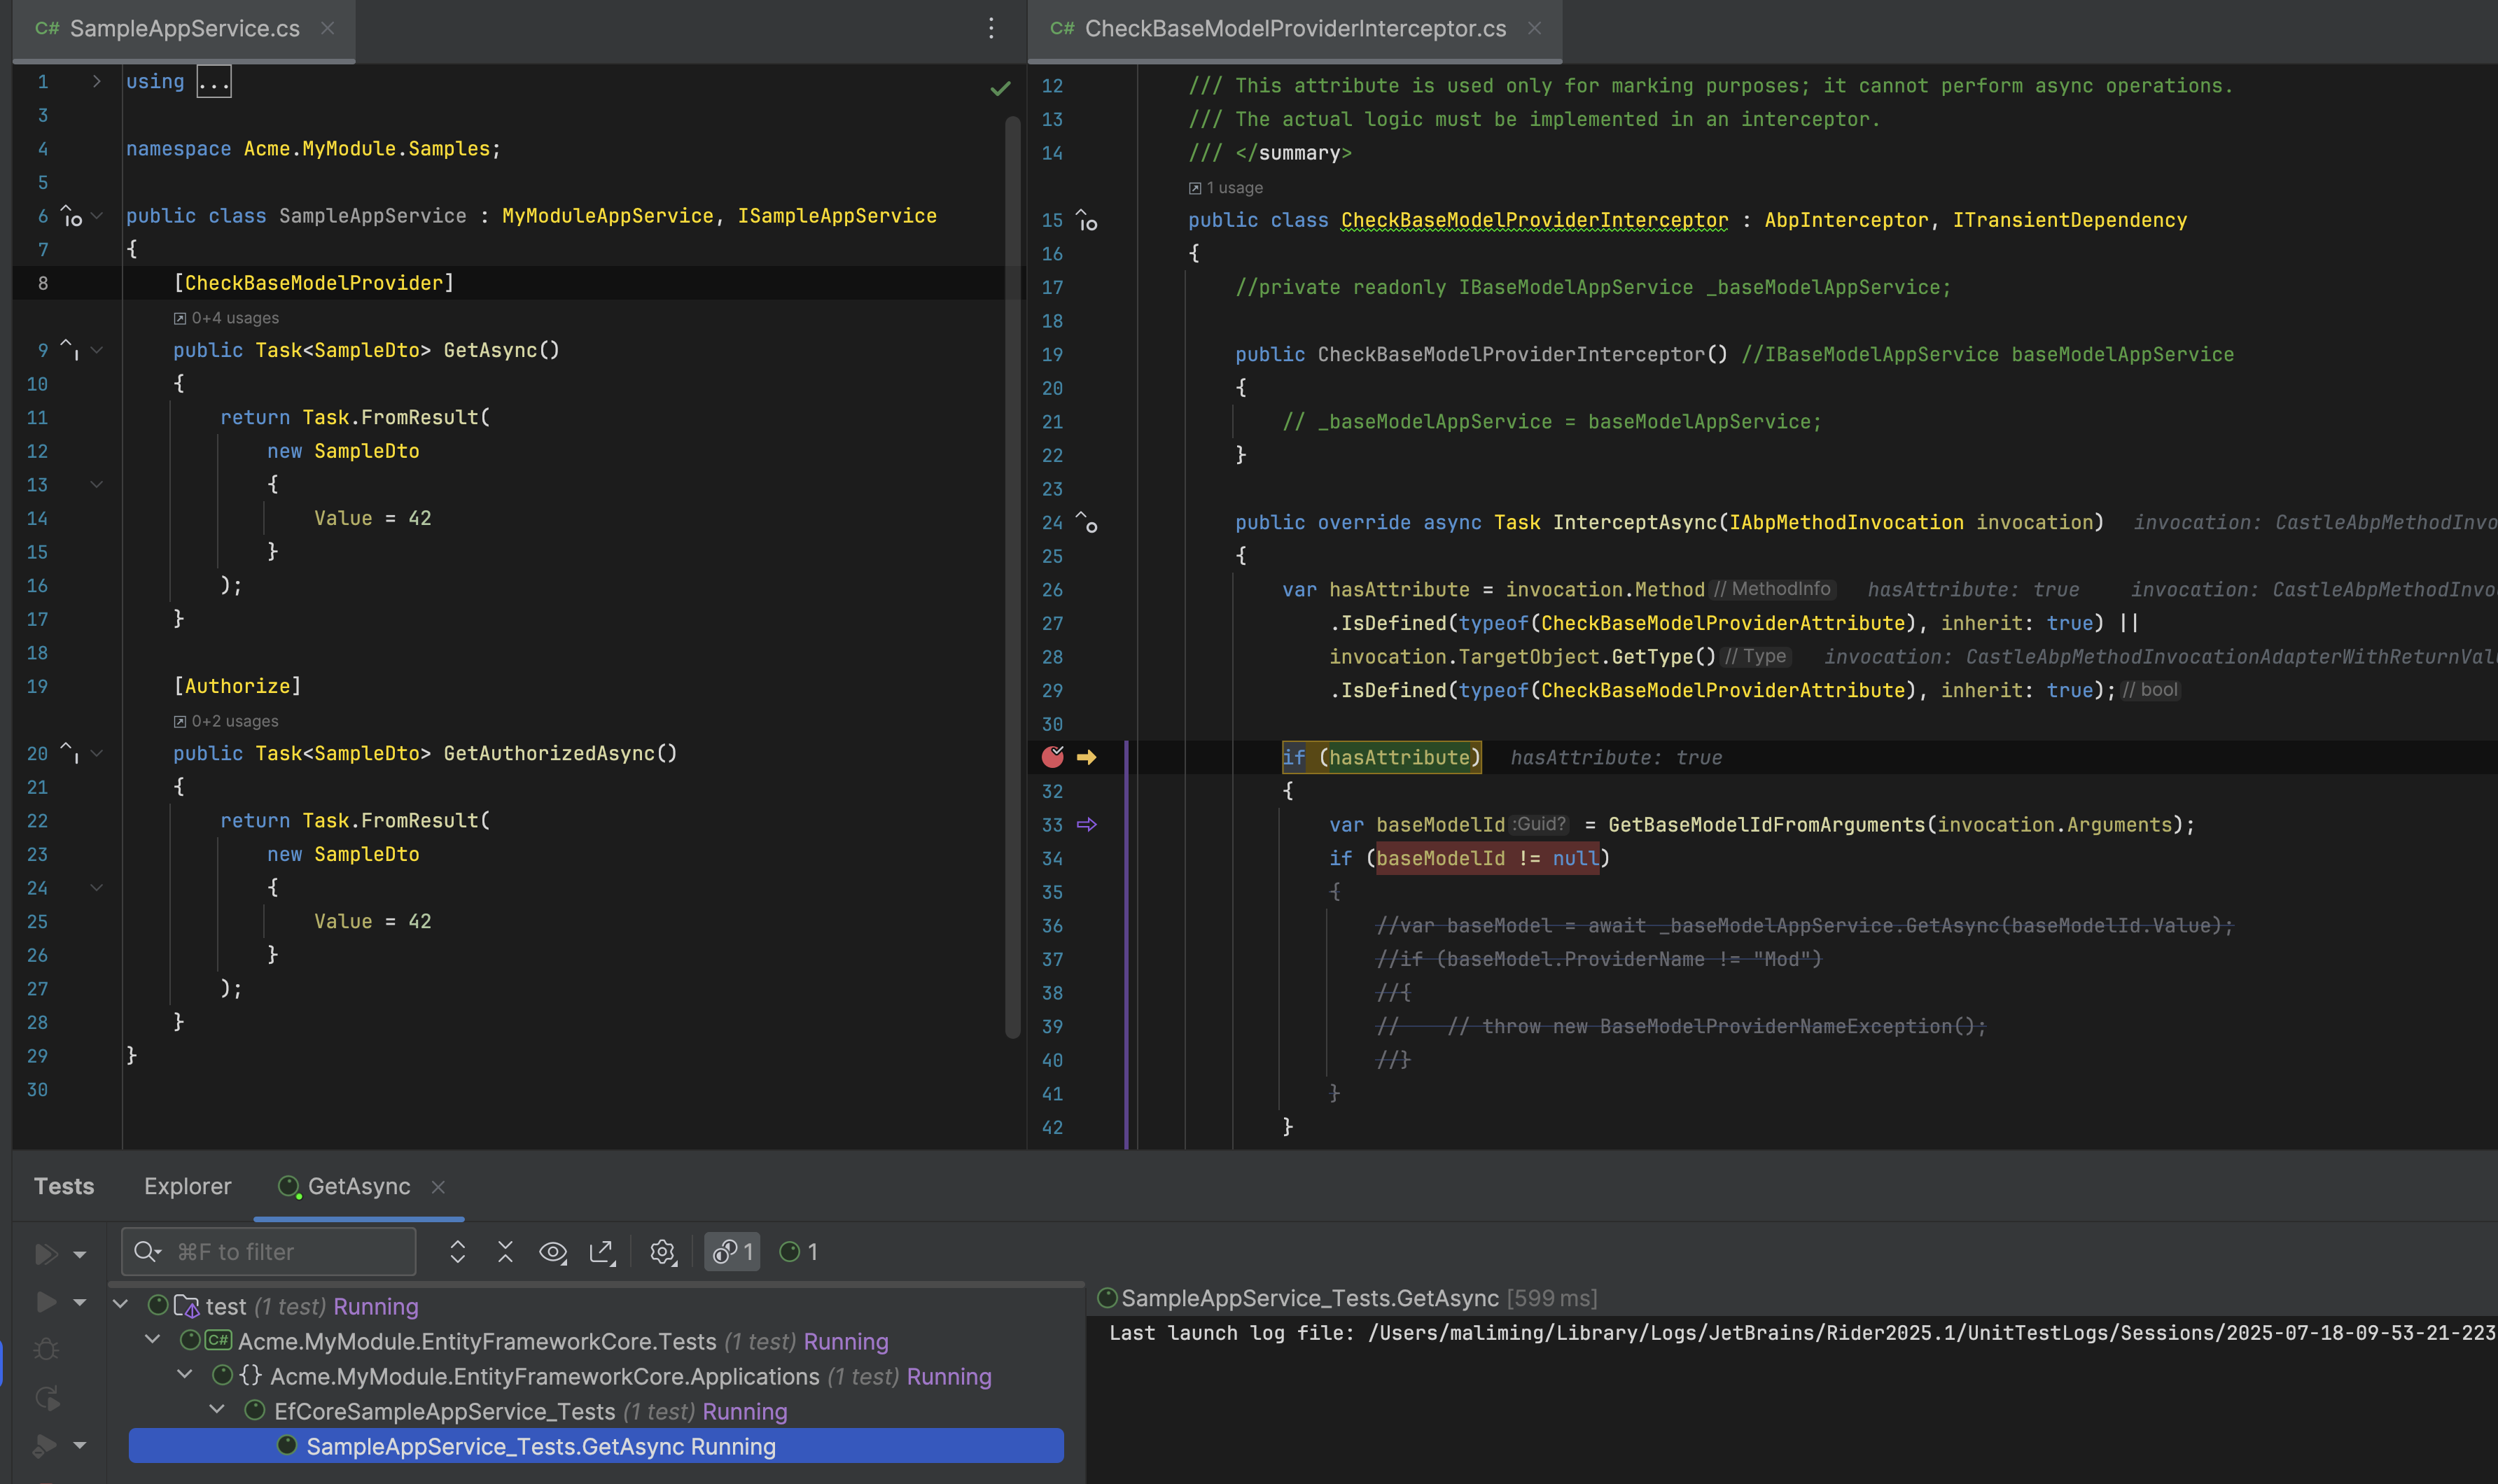Screen dimensions: 2498x1484
Task: Open the editor tab options three-dot menu
Action: [990, 28]
